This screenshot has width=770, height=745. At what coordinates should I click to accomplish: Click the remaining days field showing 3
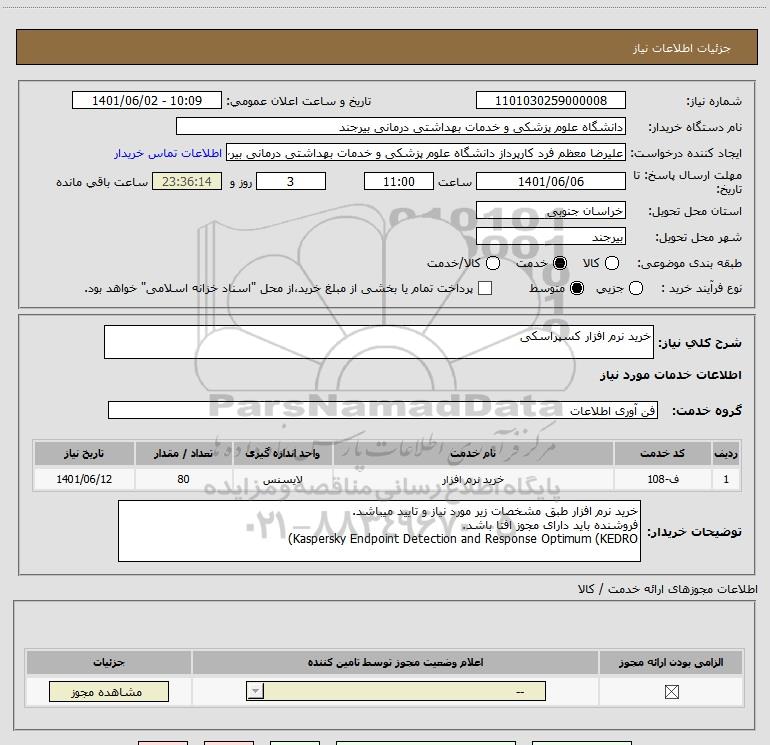(x=291, y=182)
